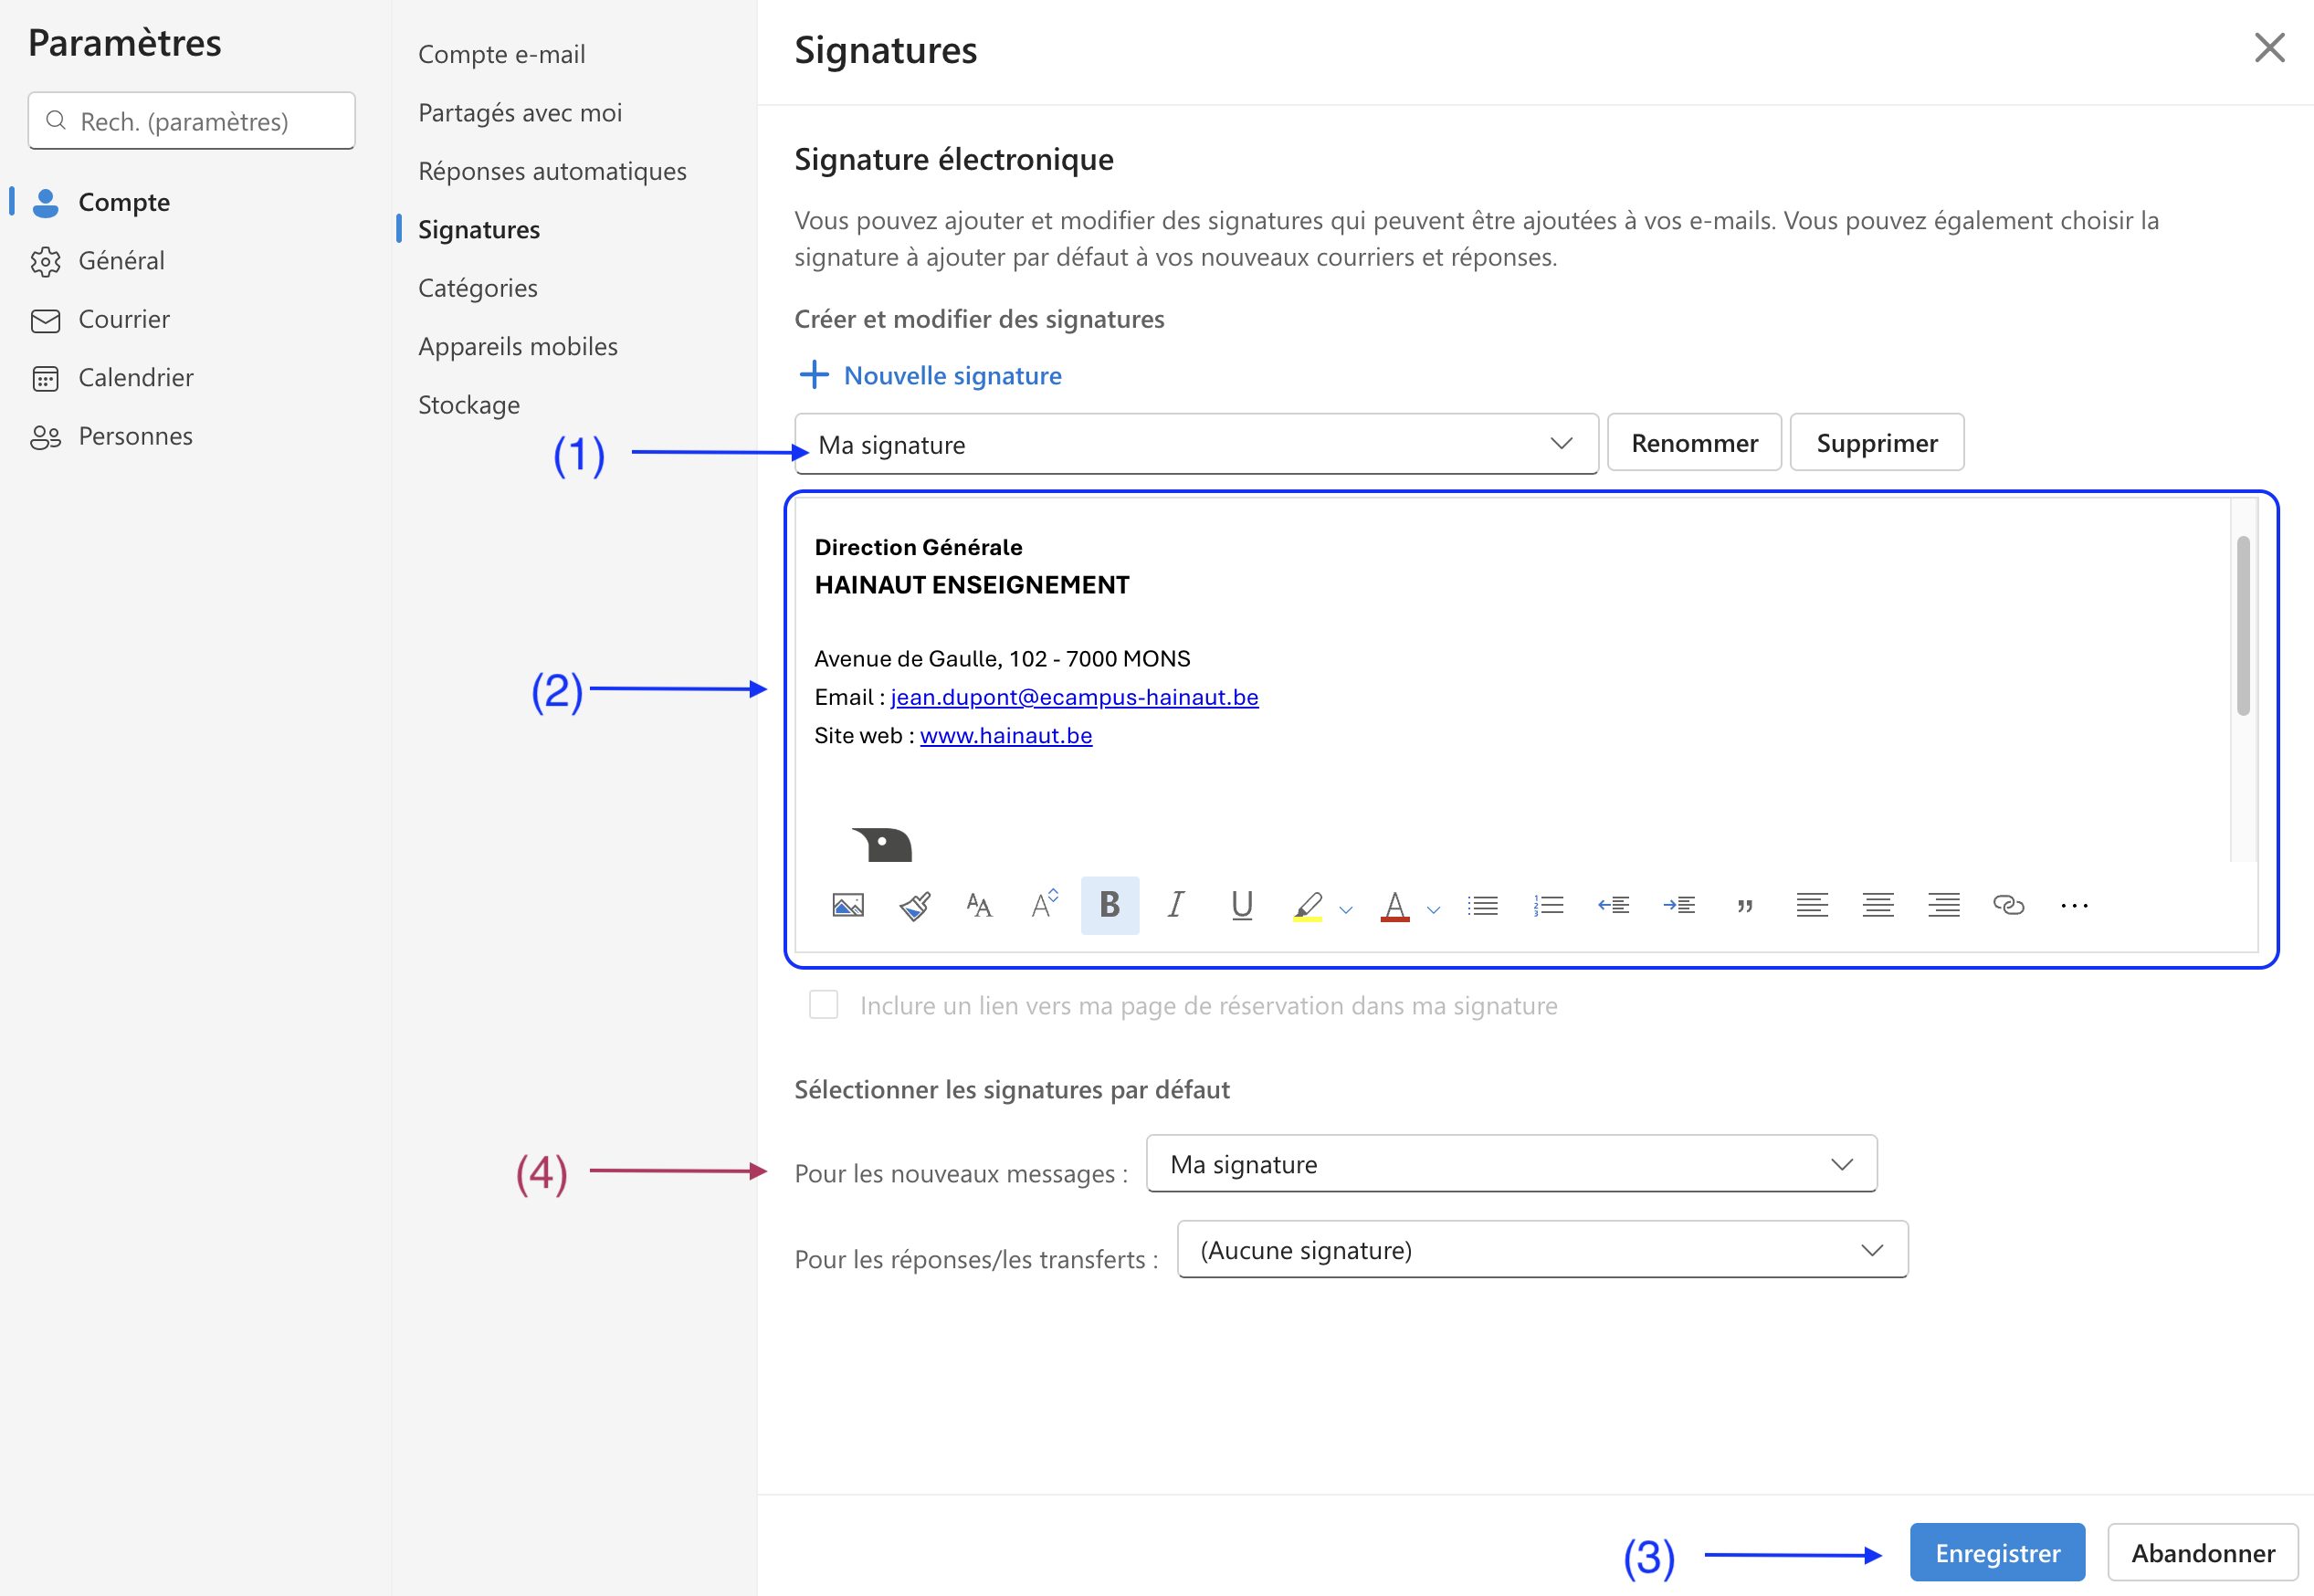
Task: Open the 'Ma signature' selection dropdown
Action: coord(1195,444)
